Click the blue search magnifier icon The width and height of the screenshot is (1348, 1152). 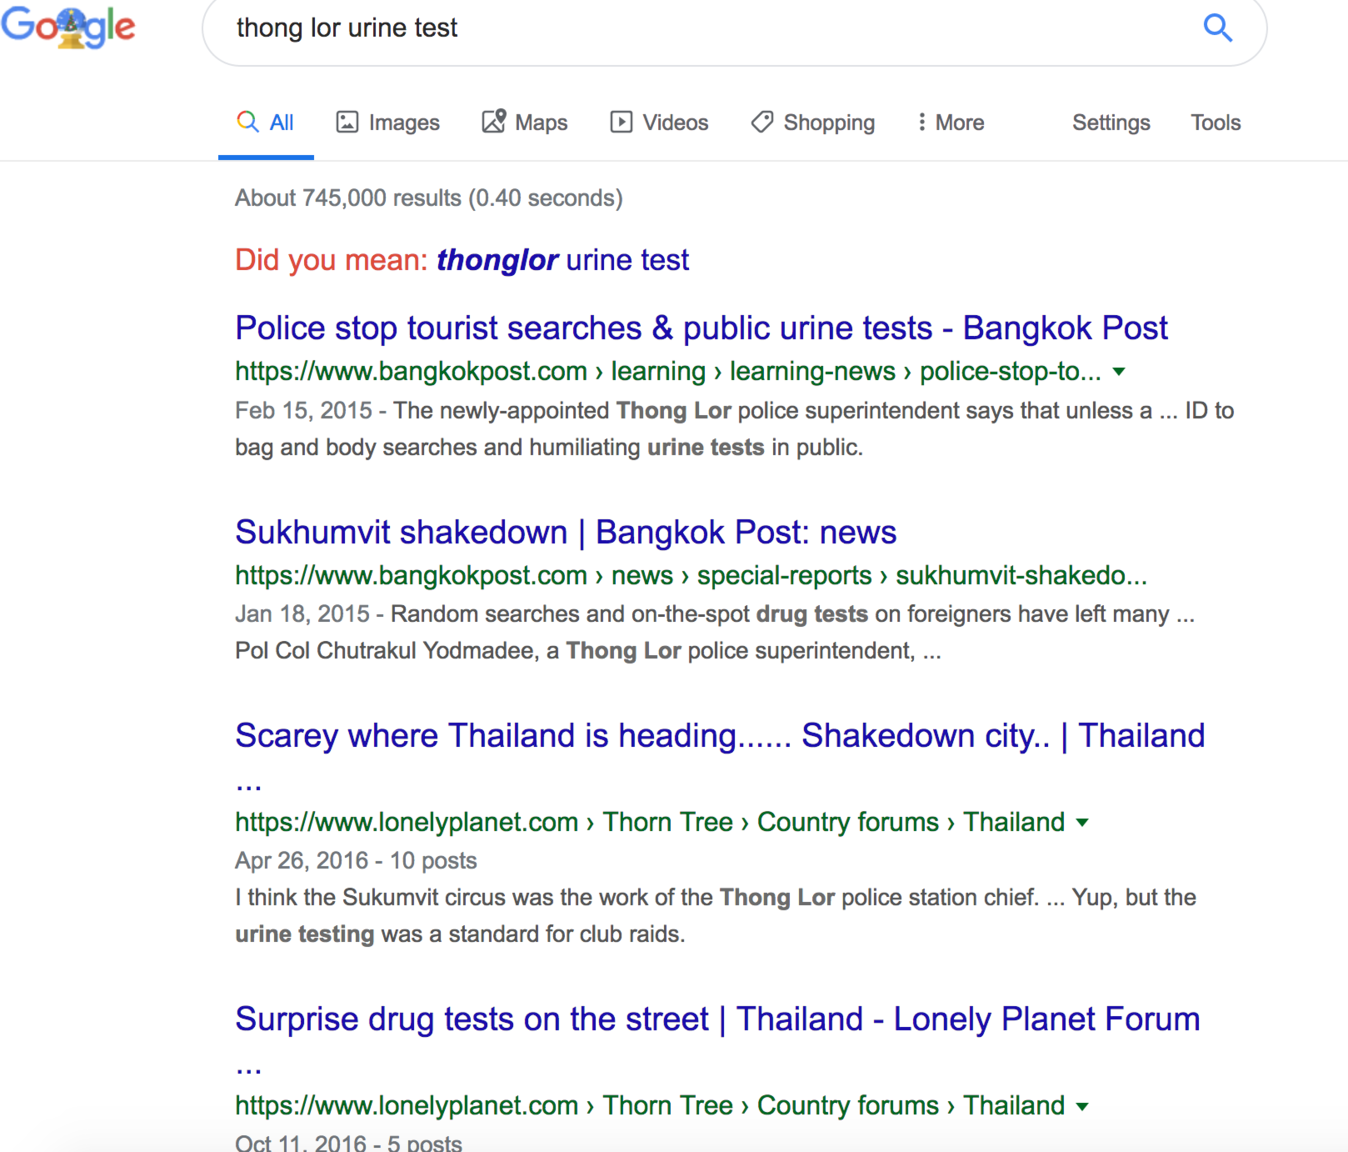pos(1217,28)
